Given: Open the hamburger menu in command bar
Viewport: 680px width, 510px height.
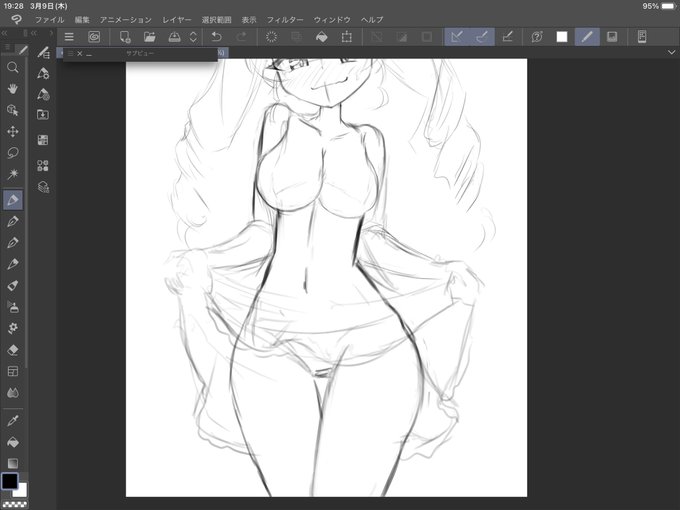Looking at the screenshot, I should click(69, 37).
